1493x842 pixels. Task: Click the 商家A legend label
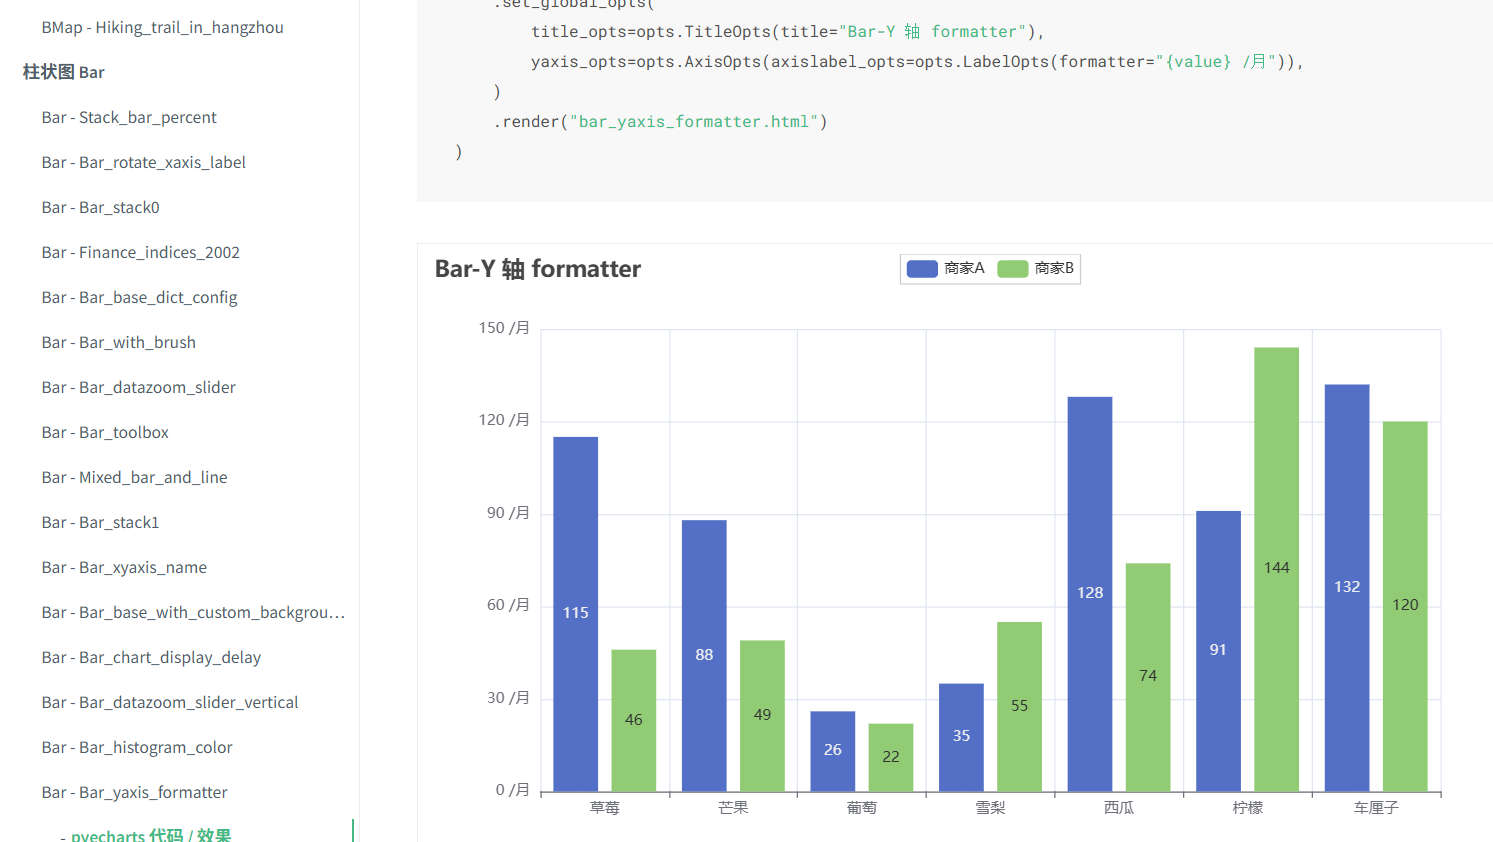[964, 268]
